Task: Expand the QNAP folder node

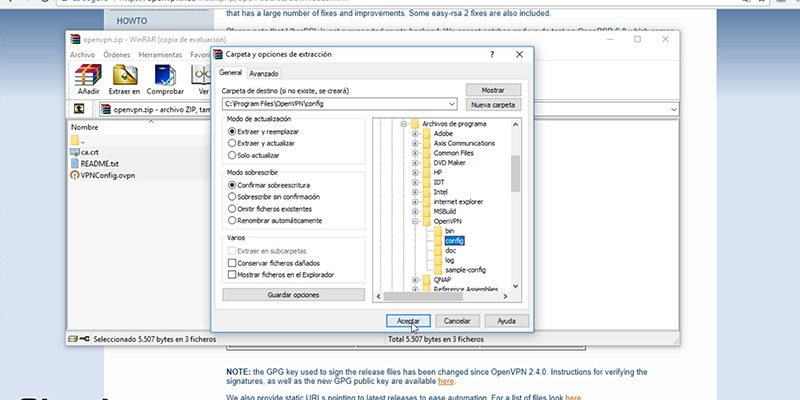Action: pos(415,280)
